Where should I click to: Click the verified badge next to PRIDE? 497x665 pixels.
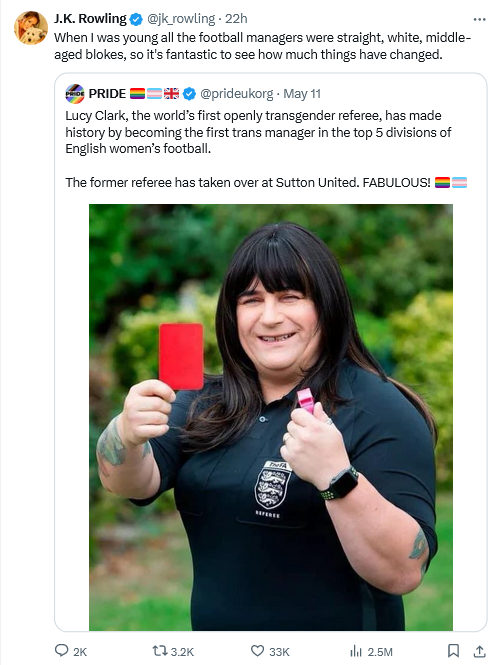click(x=190, y=94)
